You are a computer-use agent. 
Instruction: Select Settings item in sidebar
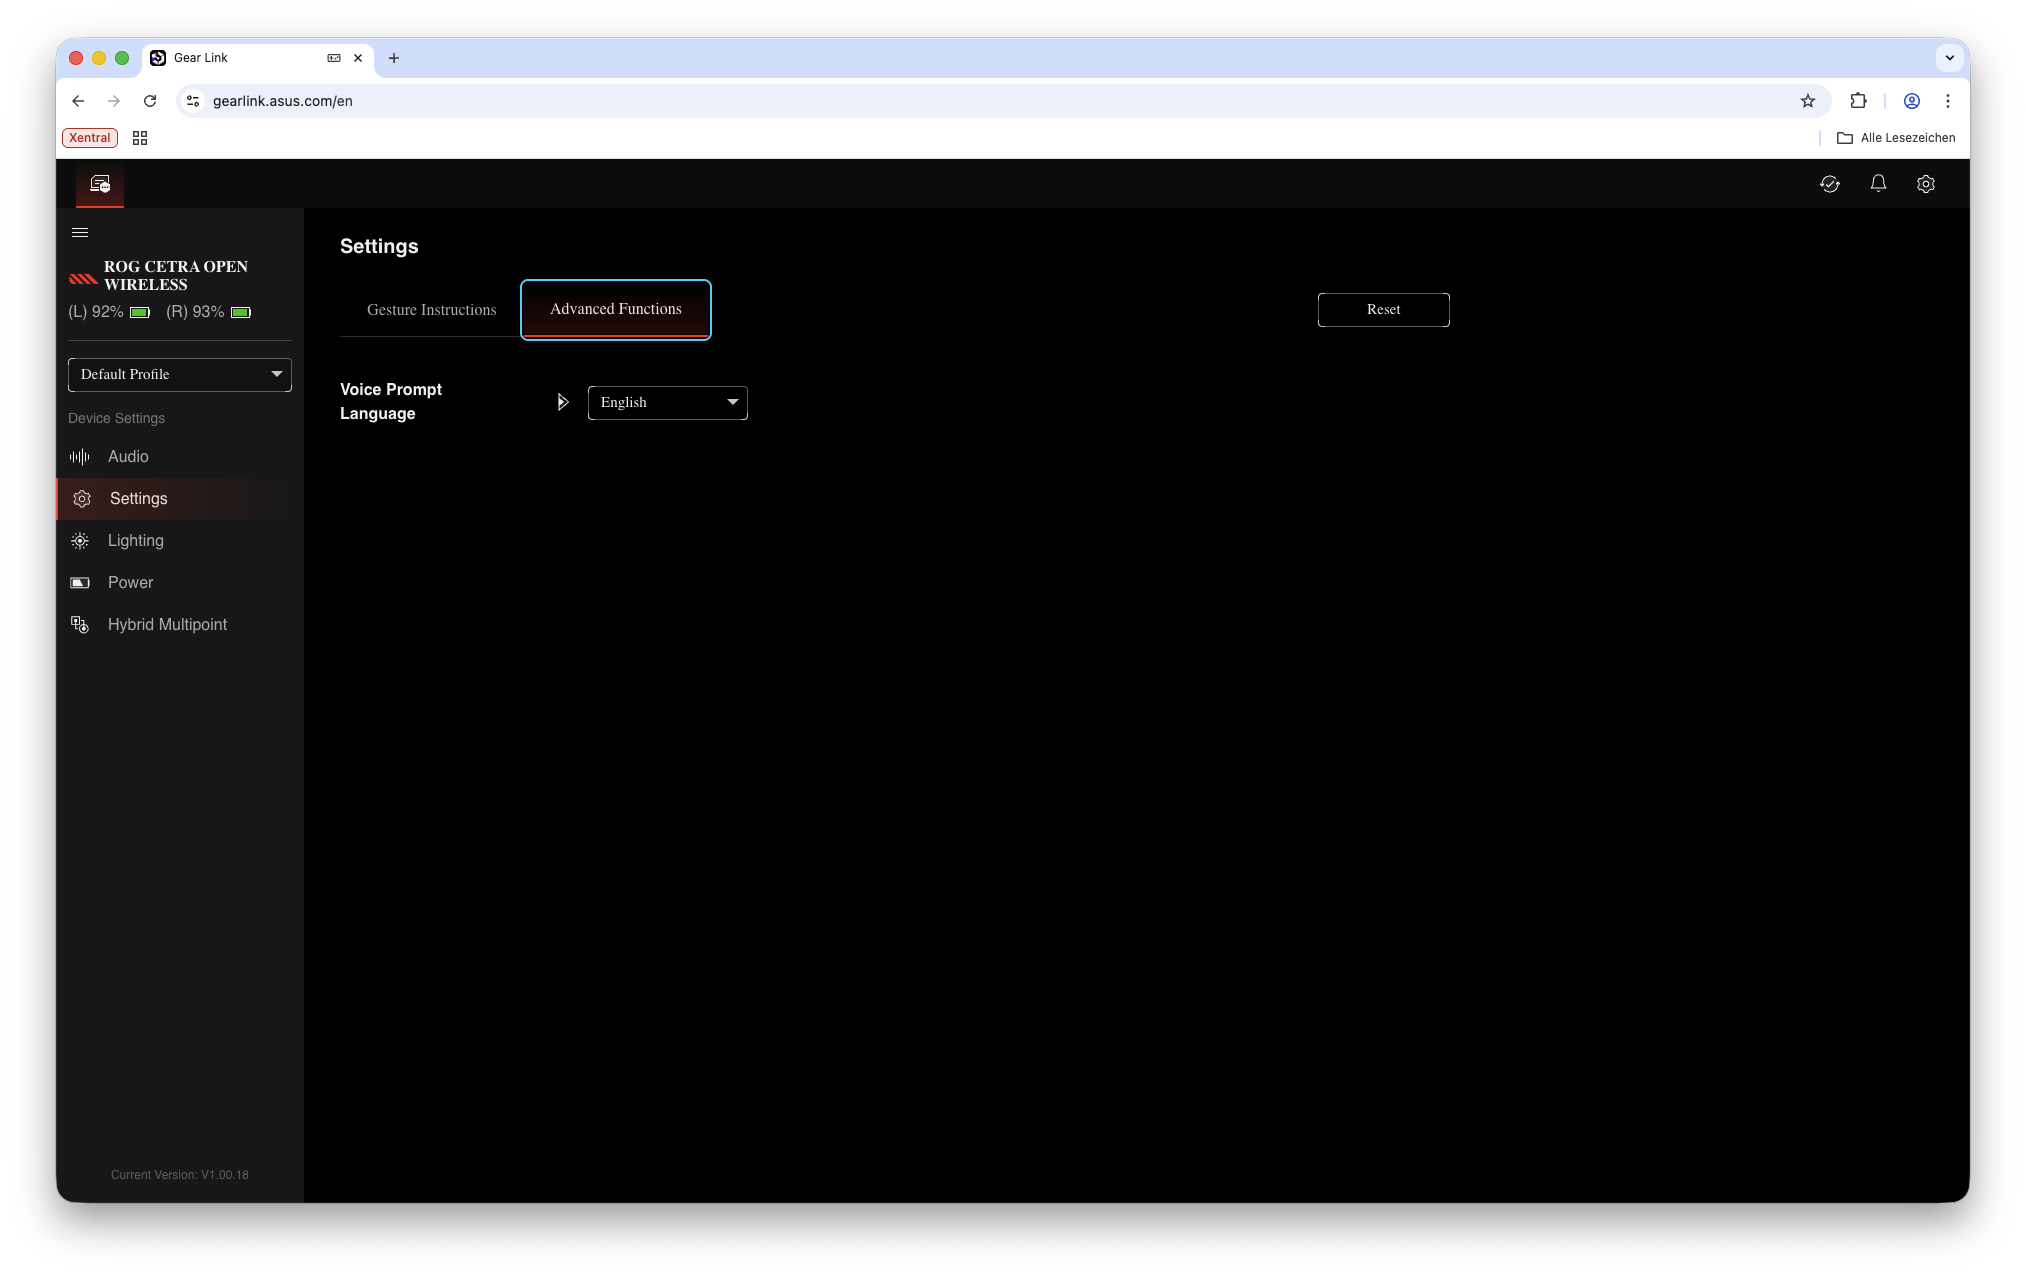pyautogui.click(x=138, y=499)
